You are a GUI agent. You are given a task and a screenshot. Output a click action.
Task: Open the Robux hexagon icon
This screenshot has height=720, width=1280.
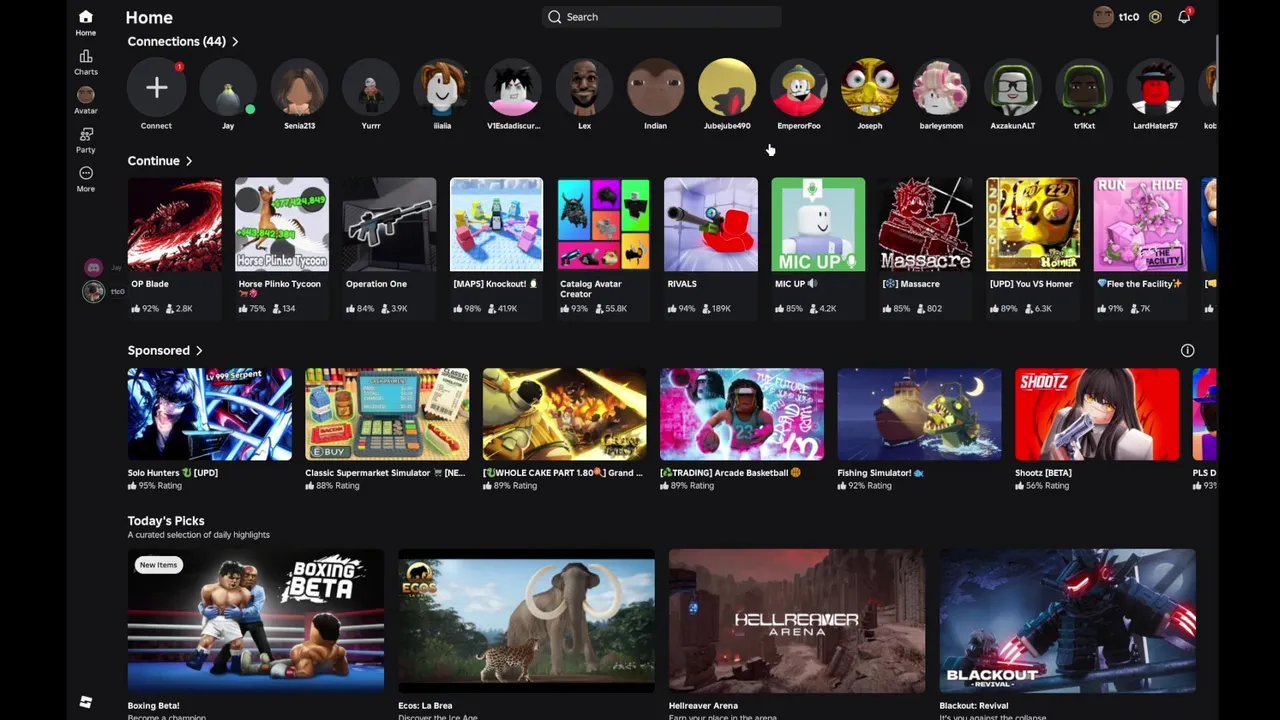(x=1155, y=17)
